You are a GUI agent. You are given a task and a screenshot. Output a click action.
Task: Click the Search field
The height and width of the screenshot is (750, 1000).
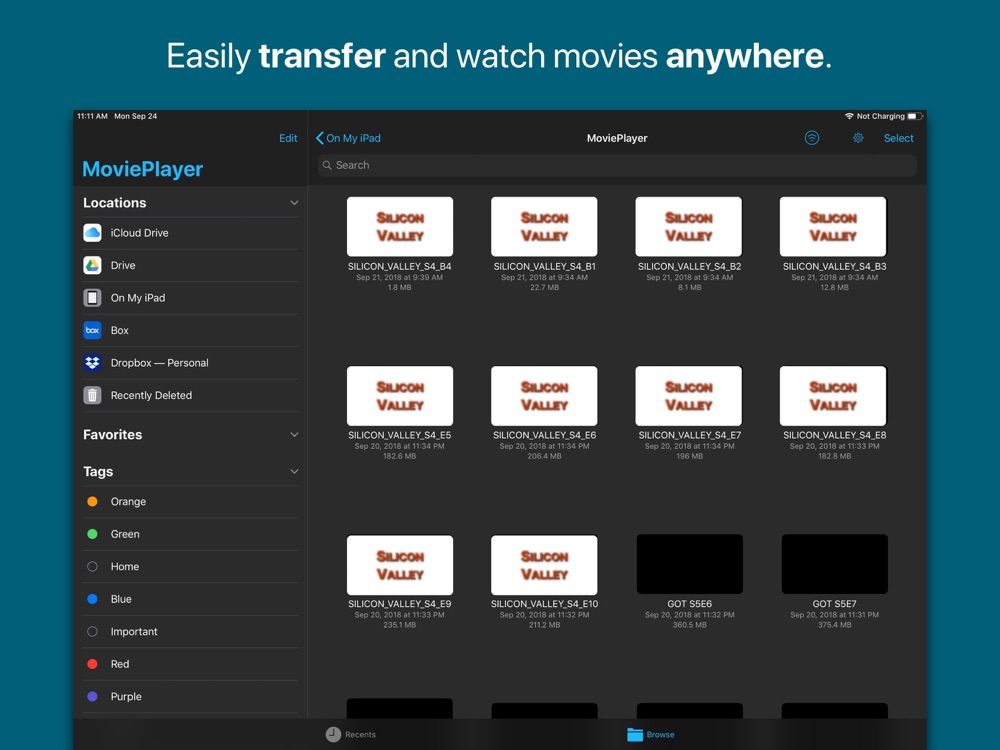tap(617, 165)
